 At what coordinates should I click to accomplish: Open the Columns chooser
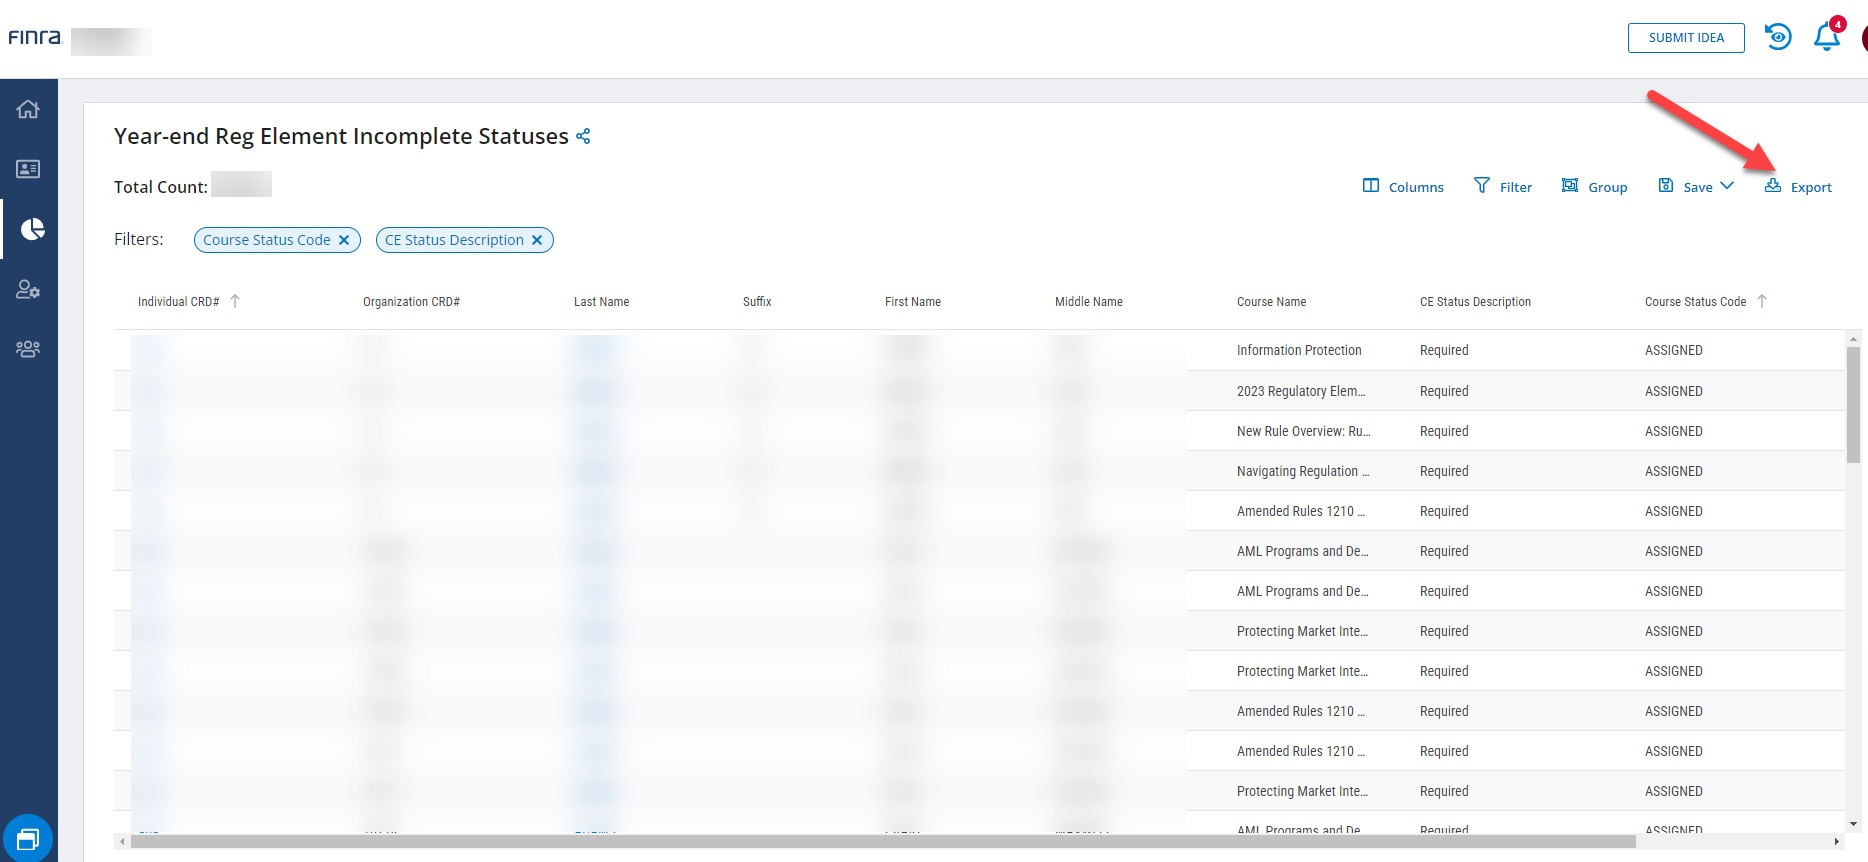tap(1403, 187)
